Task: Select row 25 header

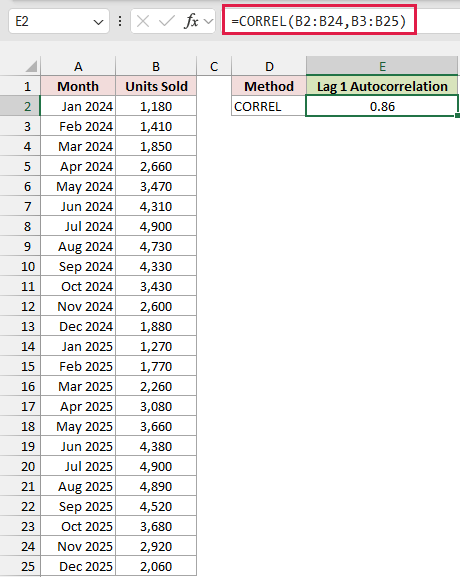Action: [20, 566]
